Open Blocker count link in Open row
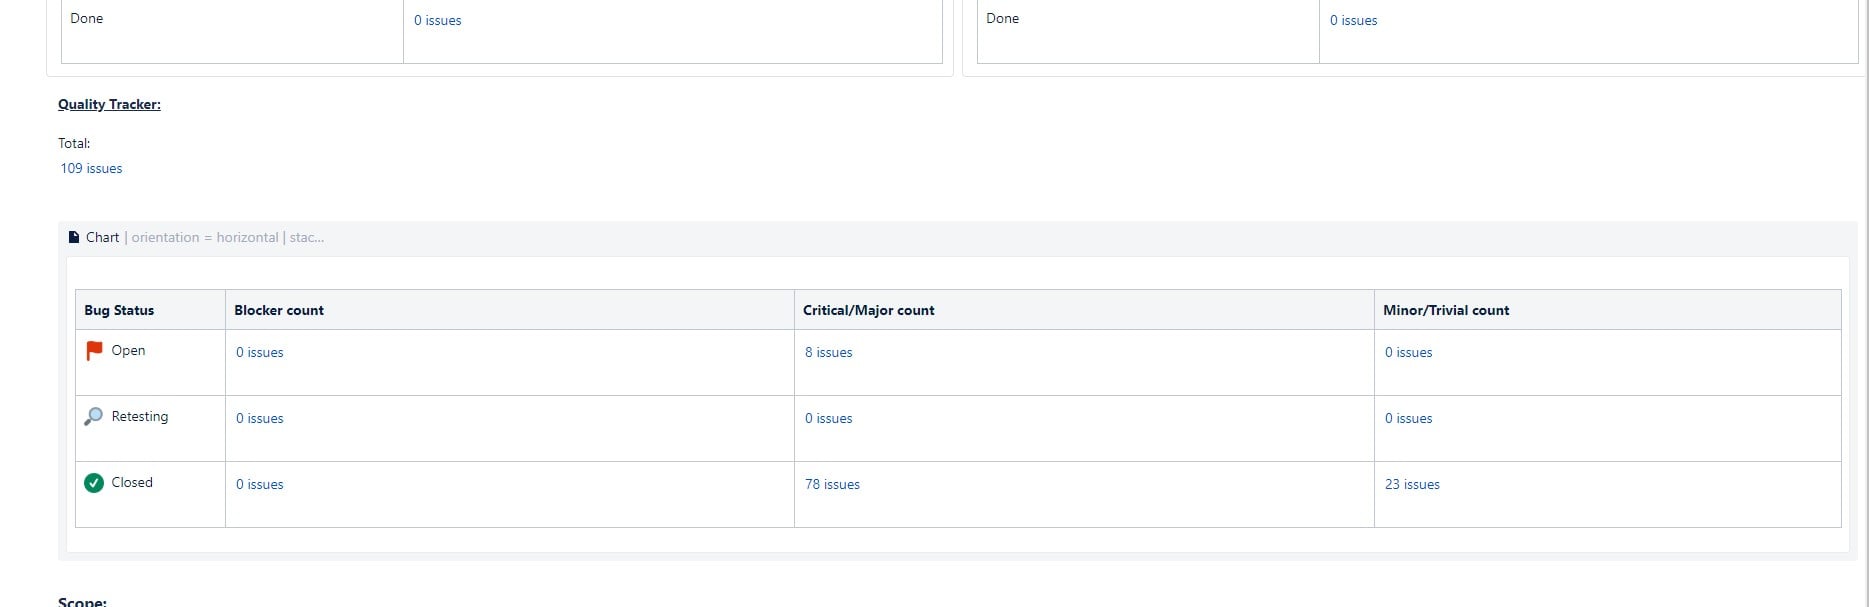Viewport: 1869px width, 607px height. pos(260,352)
